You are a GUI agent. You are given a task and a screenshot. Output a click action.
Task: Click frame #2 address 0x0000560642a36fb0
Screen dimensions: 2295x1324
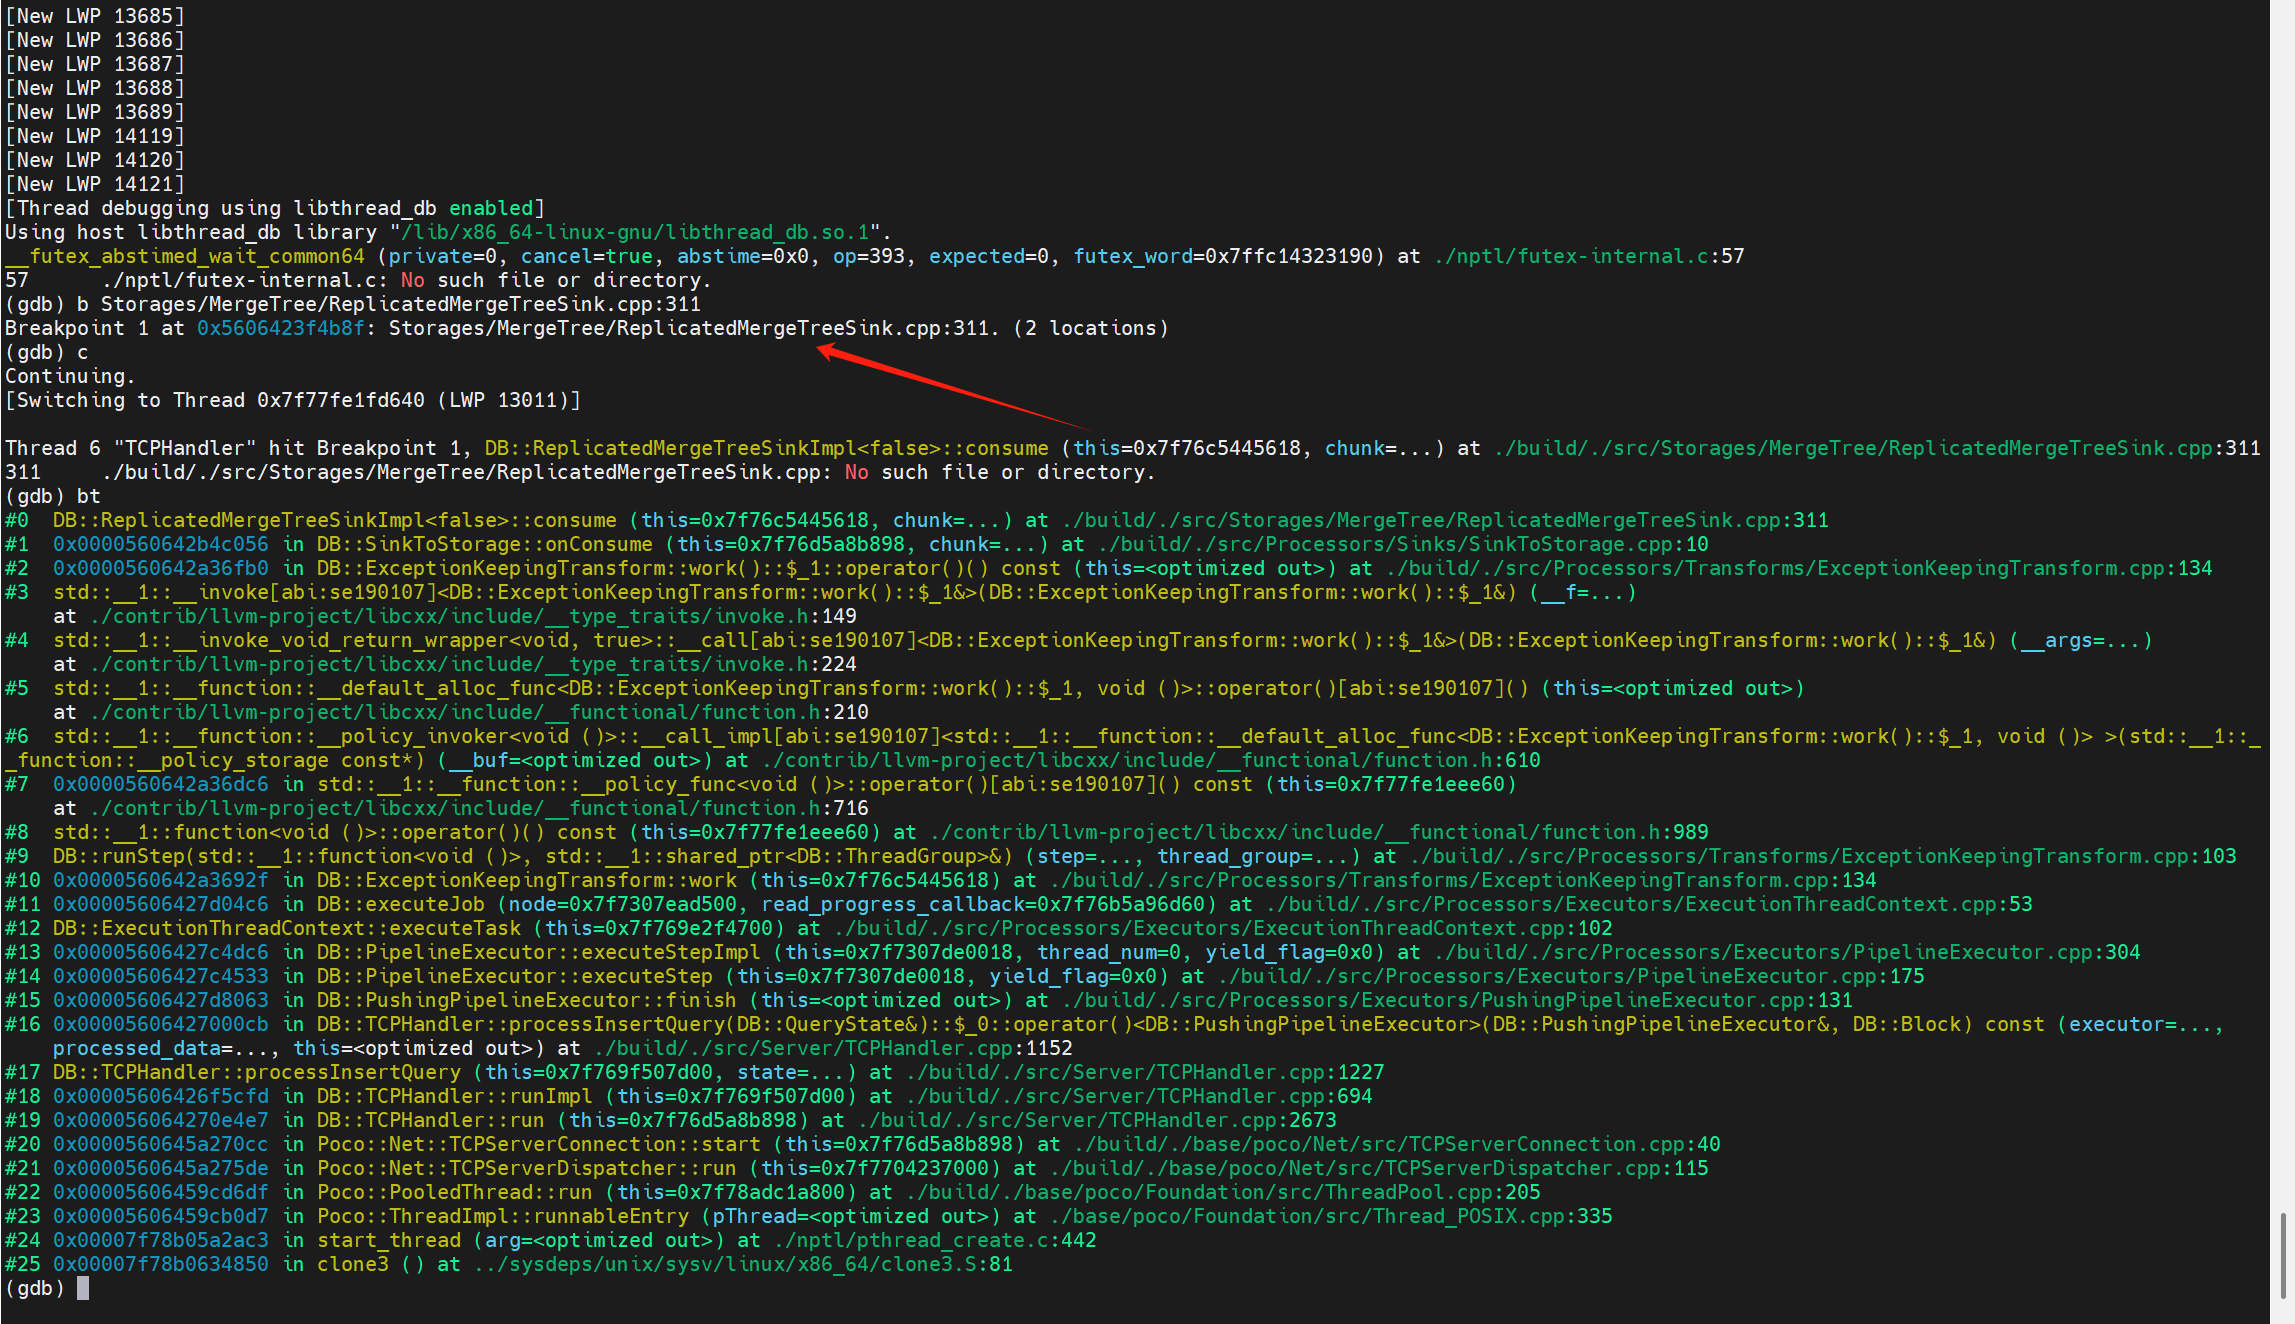(161, 568)
